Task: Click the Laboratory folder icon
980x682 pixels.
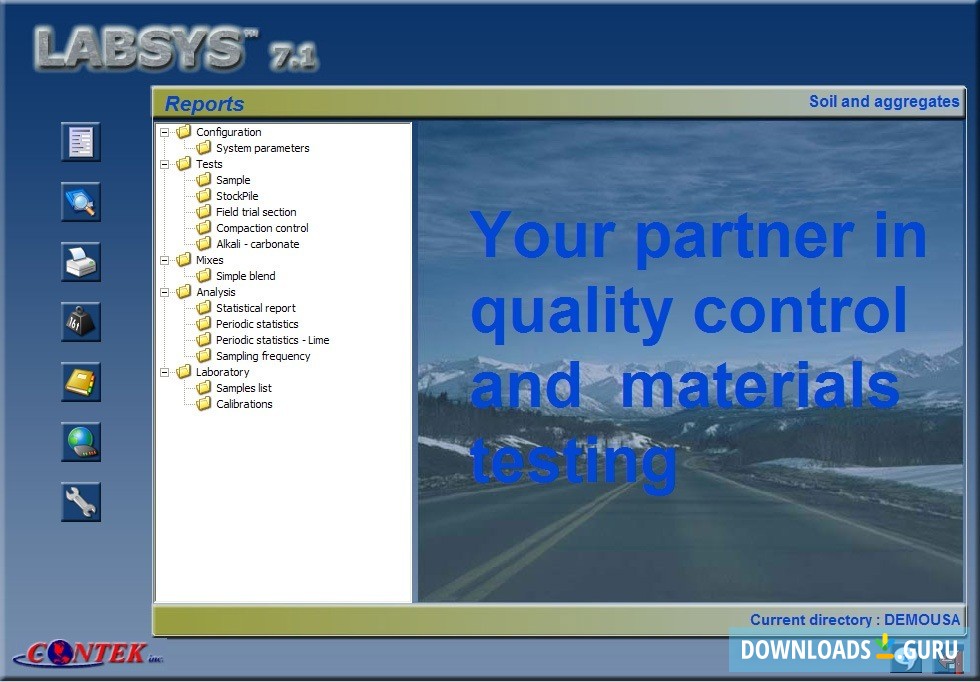Action: (184, 372)
